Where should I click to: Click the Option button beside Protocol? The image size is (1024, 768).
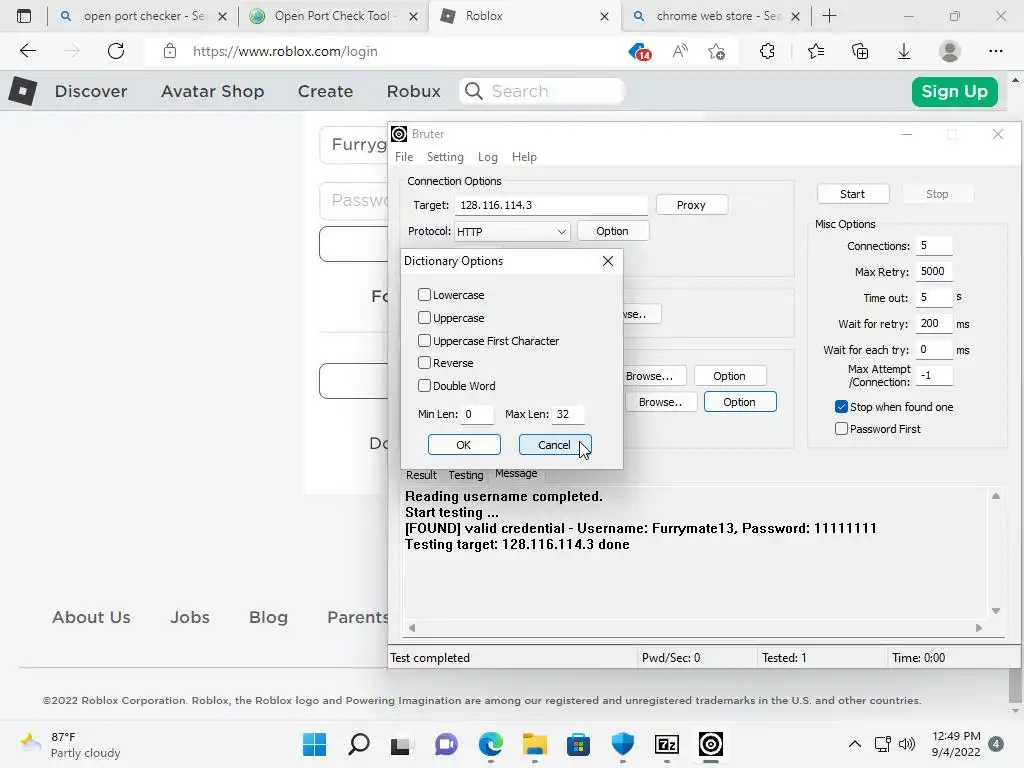[x=612, y=231]
